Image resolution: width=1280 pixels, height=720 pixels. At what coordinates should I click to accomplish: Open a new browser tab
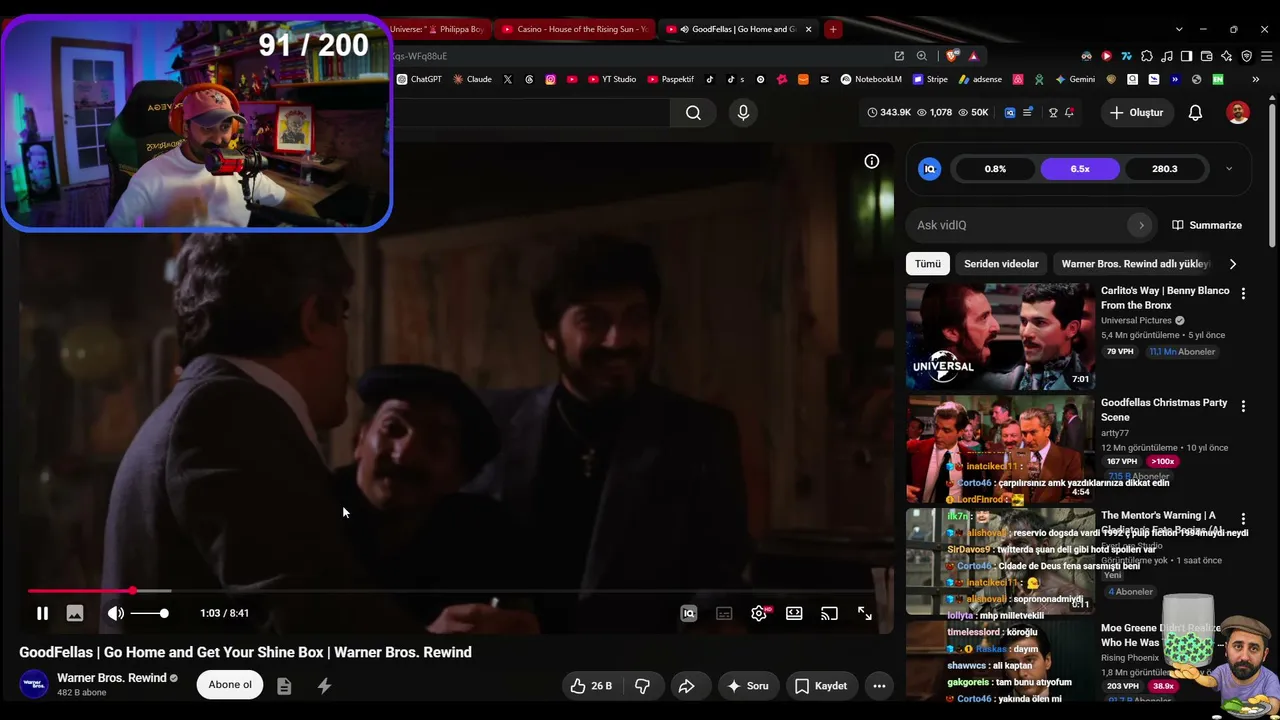[x=833, y=29]
